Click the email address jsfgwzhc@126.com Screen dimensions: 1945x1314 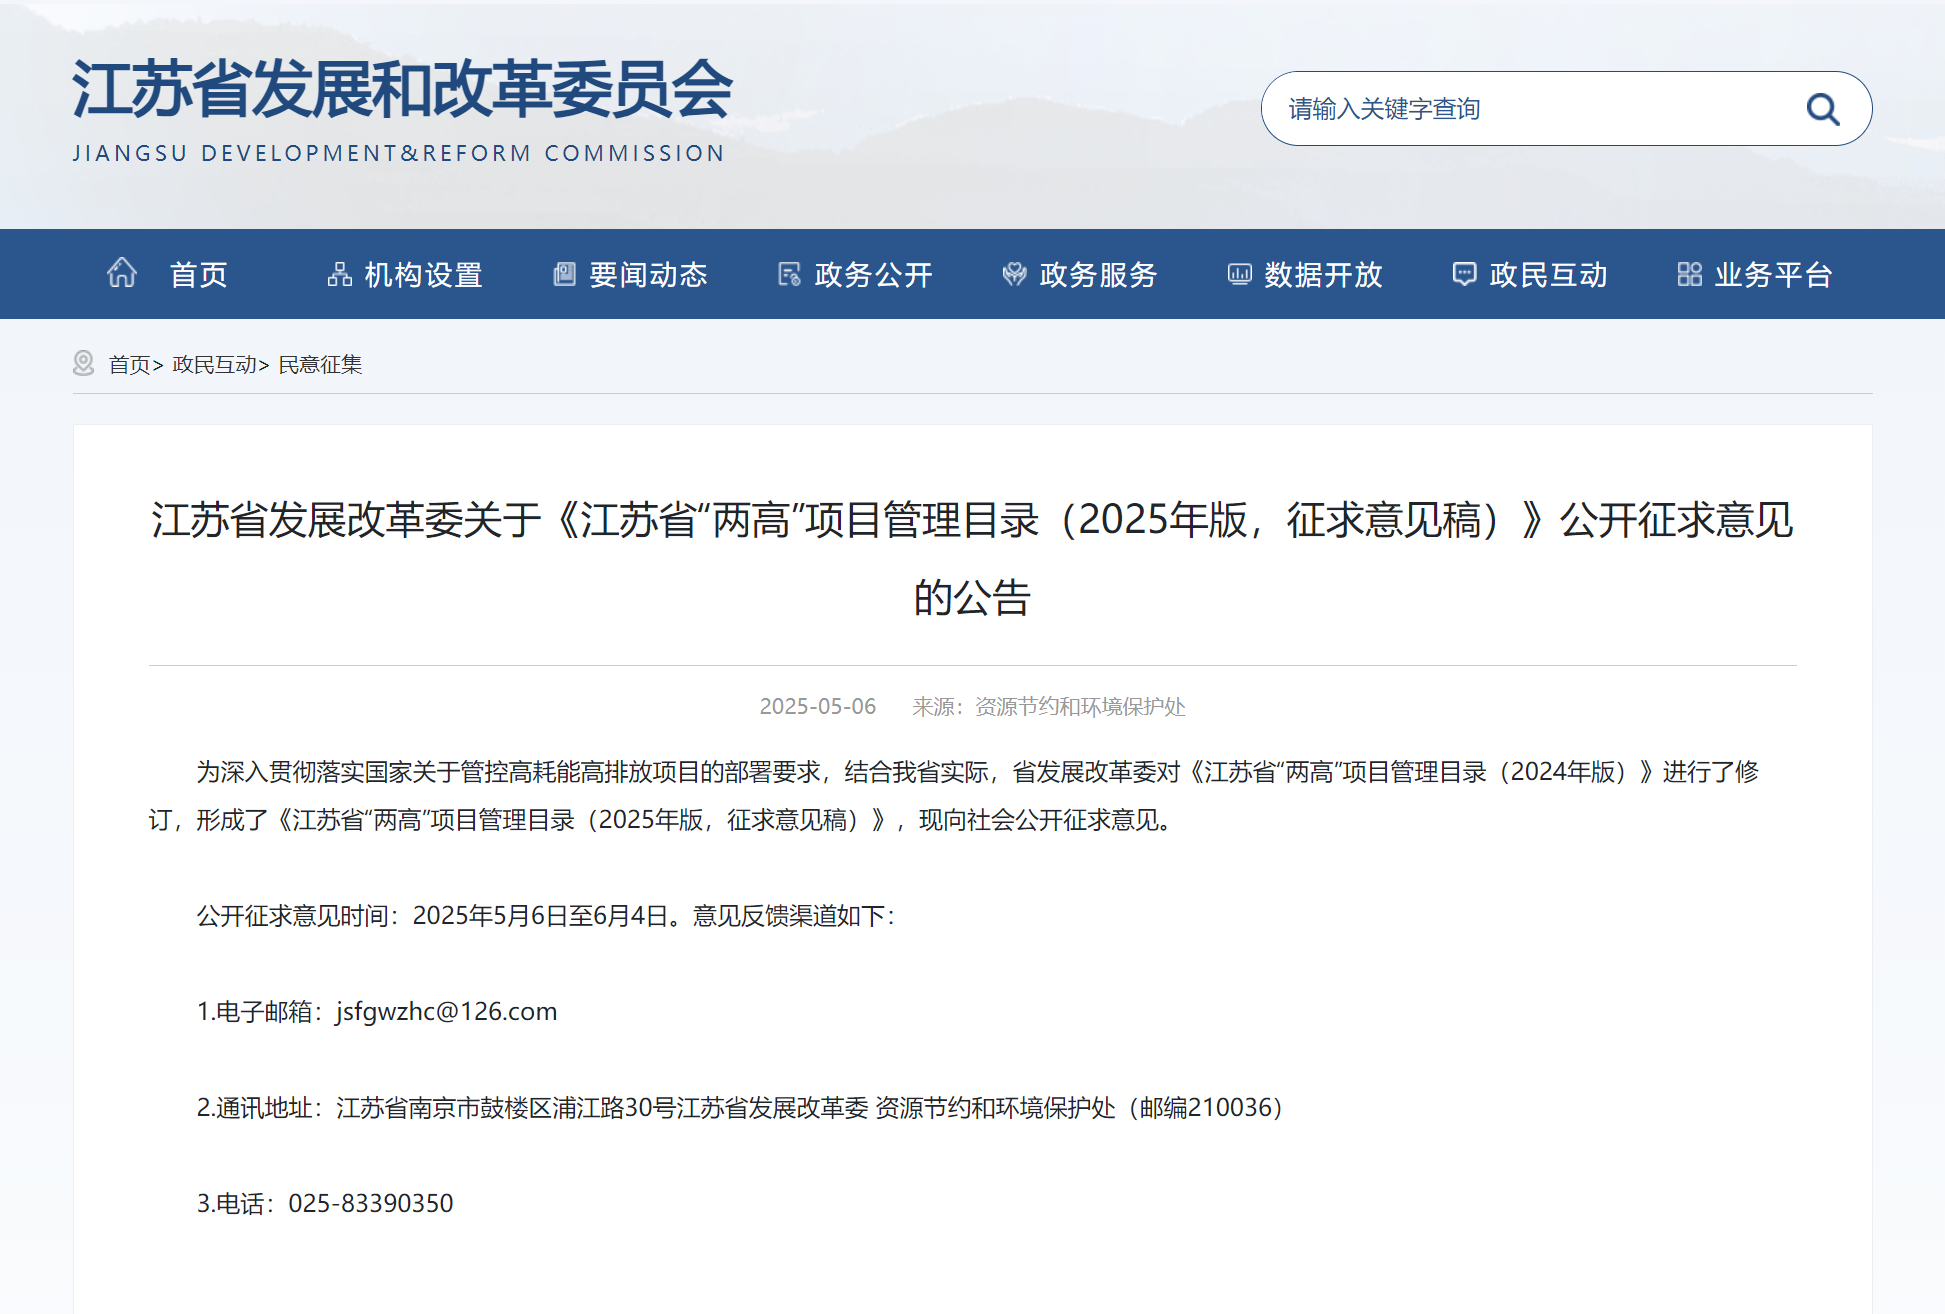(446, 1011)
